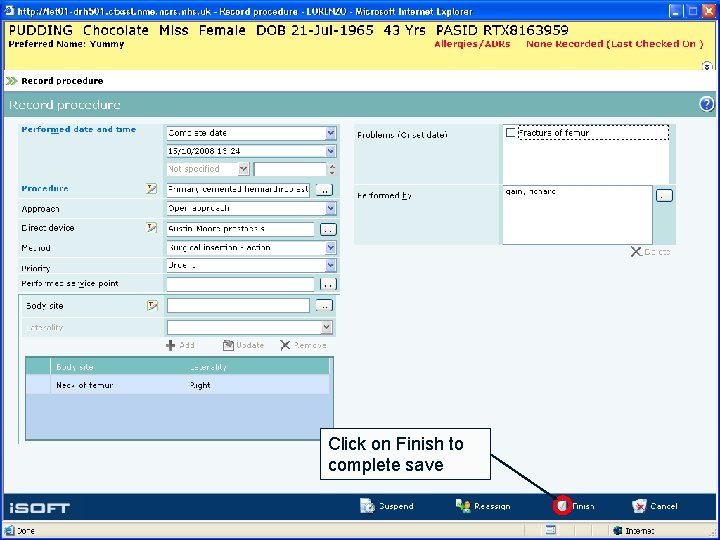The height and width of the screenshot is (540, 720).
Task: Click the Performed date and time label
Action: pos(79,129)
